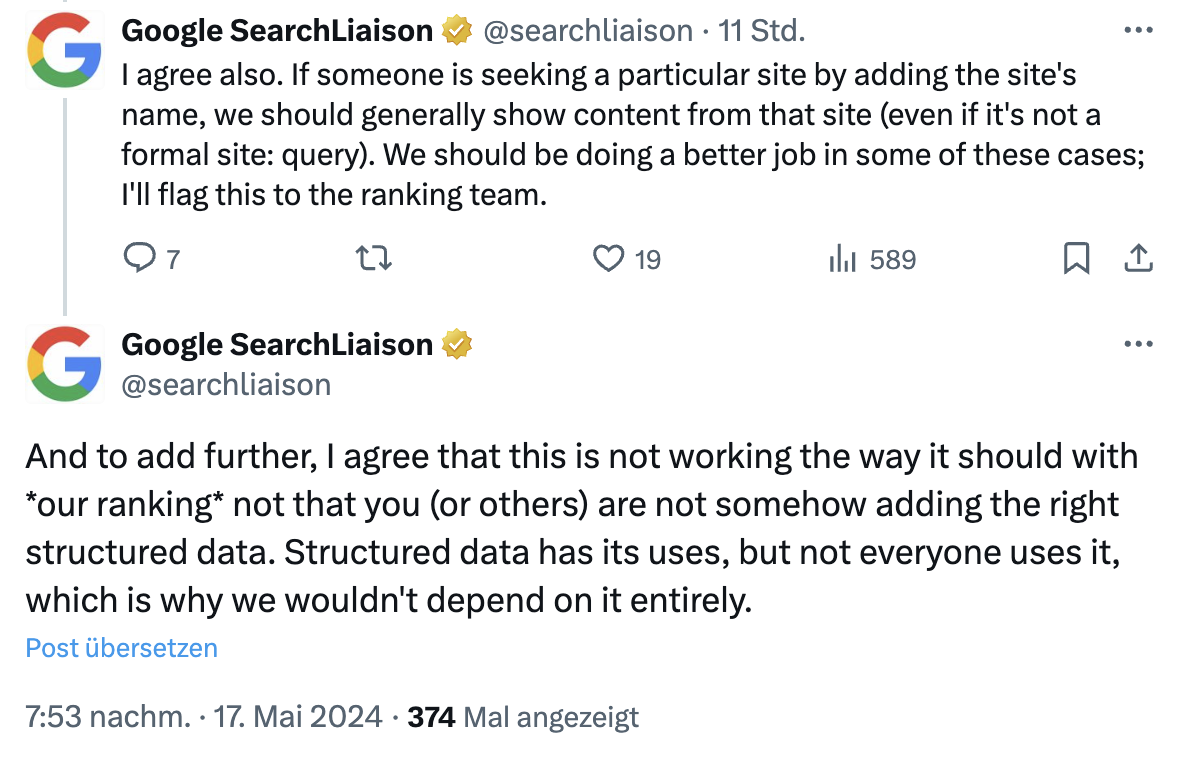Click the verified badge on the first tweet
Image resolution: width=1180 pixels, height=766 pixels.
point(457,32)
